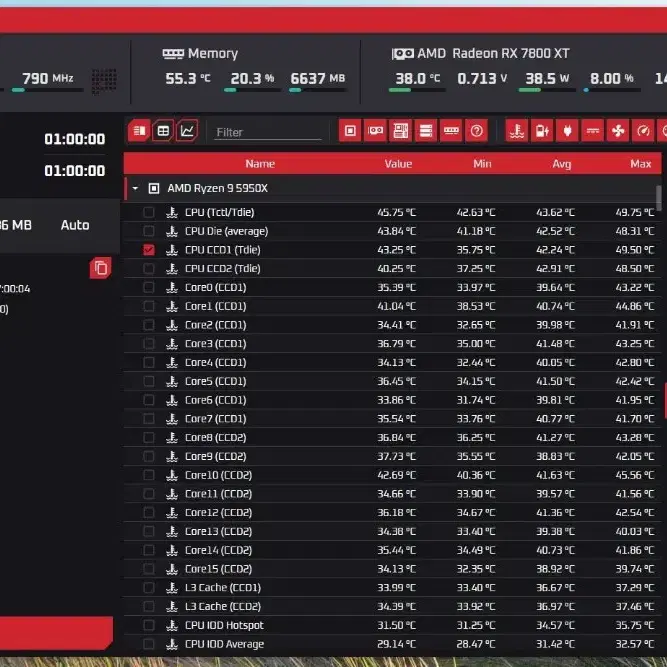Sort by the Min column header

point(482,164)
